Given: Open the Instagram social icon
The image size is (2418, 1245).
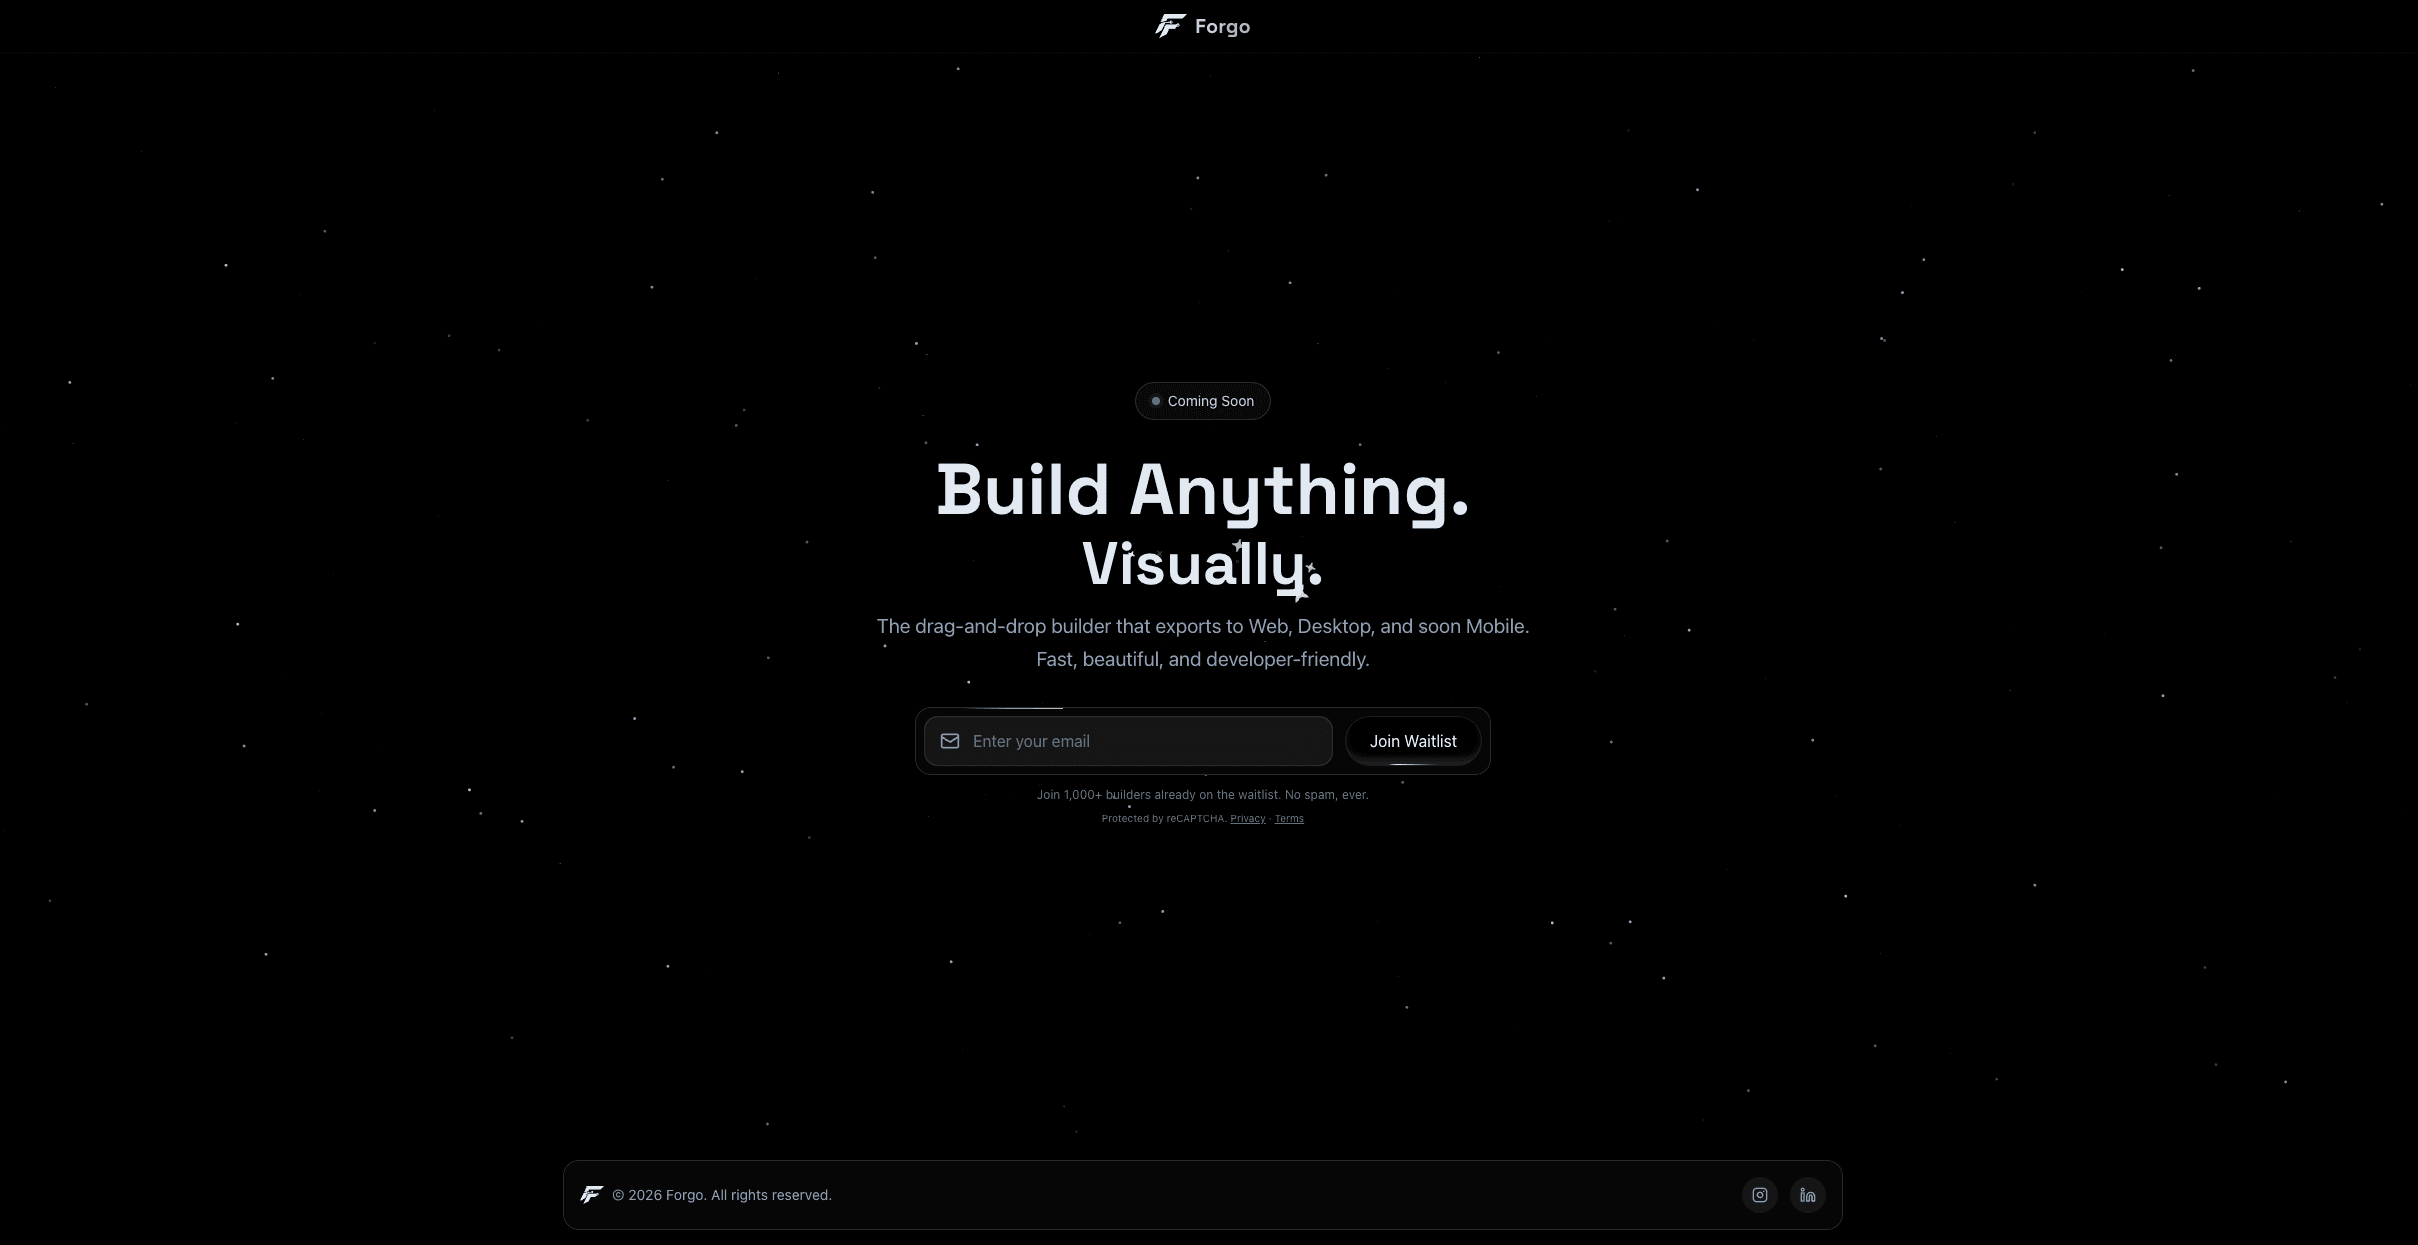Looking at the screenshot, I should [x=1760, y=1195].
